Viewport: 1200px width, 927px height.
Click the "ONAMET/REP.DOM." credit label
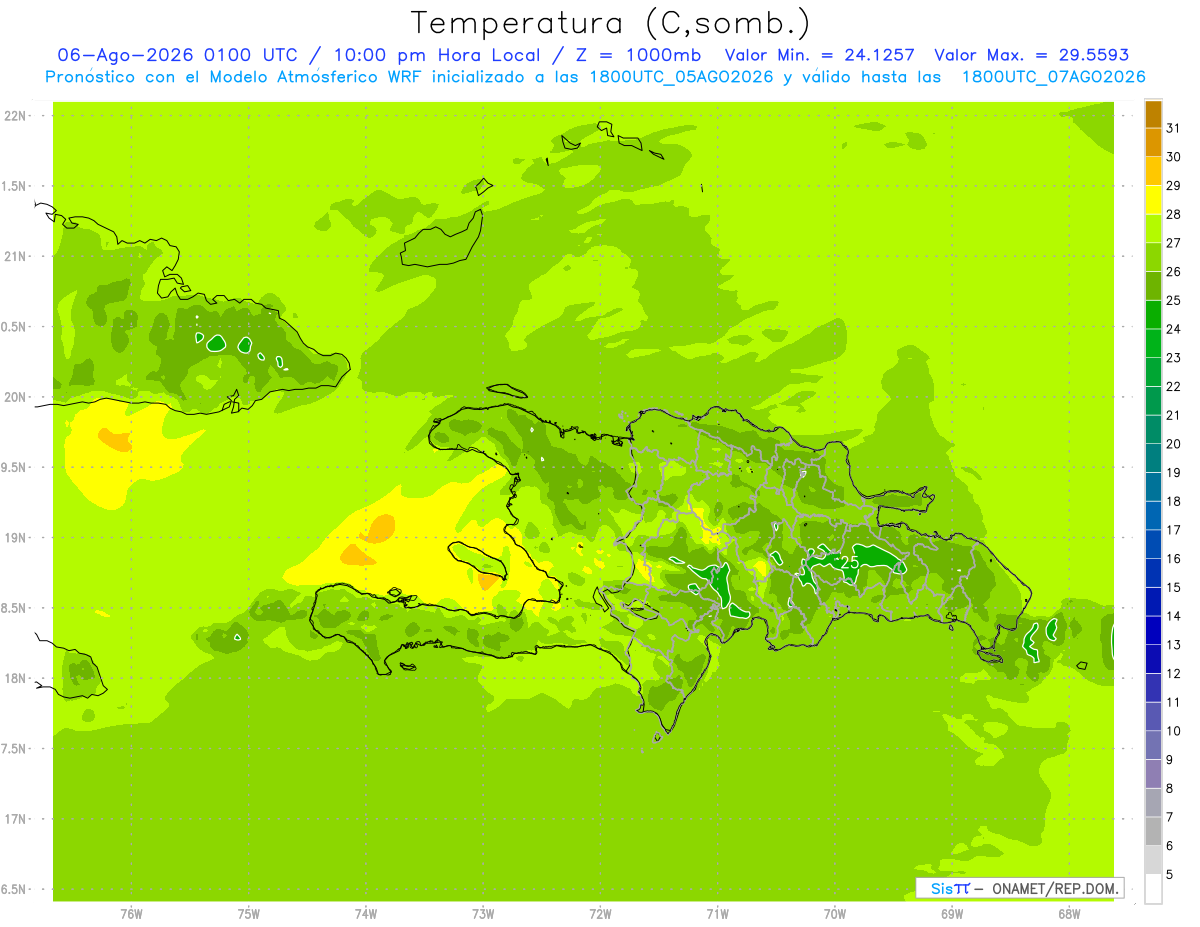(1055, 888)
